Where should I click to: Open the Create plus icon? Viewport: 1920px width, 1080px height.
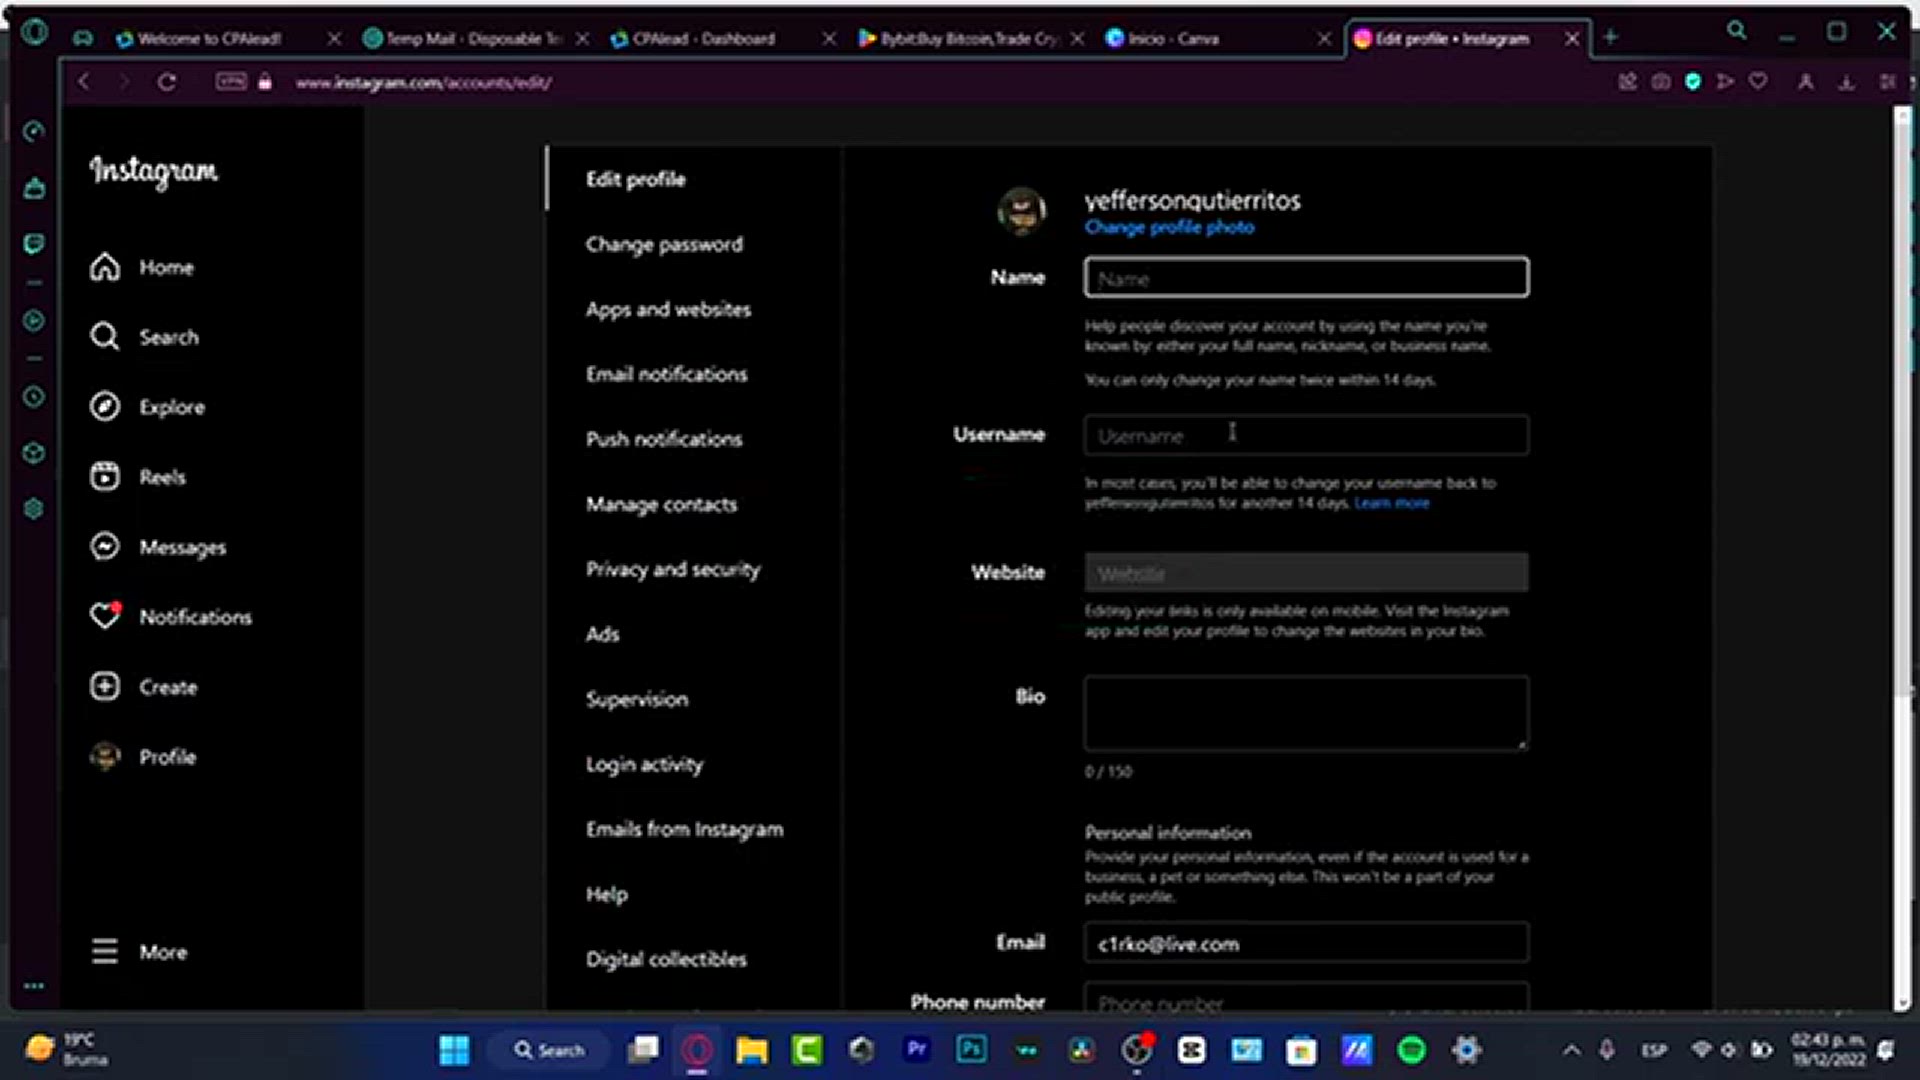[x=105, y=687]
